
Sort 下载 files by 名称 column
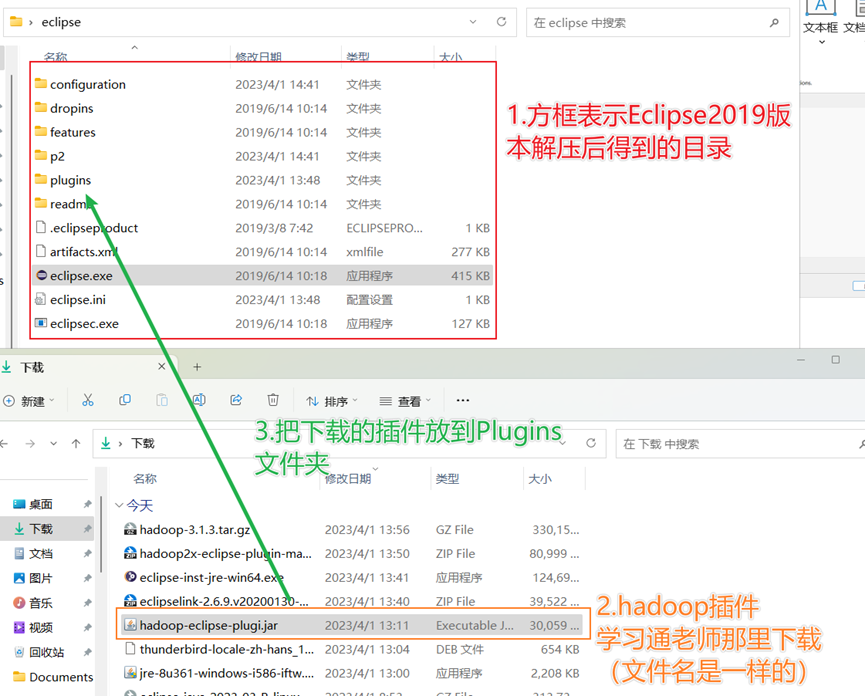145,479
